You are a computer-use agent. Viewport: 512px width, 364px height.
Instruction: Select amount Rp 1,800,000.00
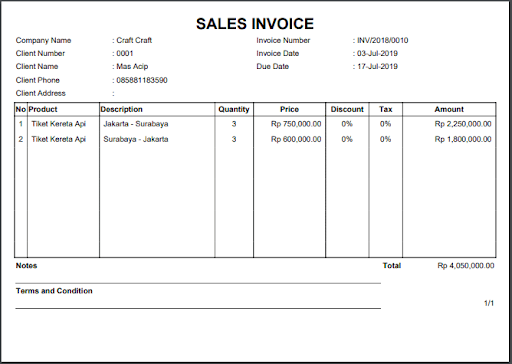[463, 139]
